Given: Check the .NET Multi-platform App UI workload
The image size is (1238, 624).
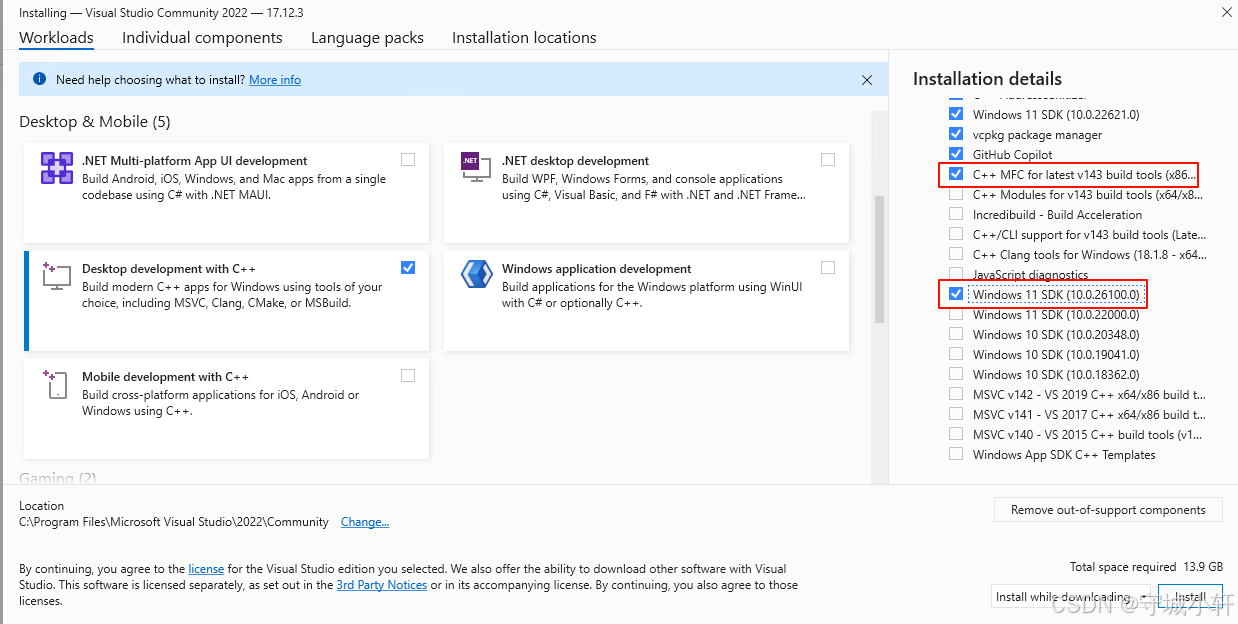Looking at the screenshot, I should (408, 159).
